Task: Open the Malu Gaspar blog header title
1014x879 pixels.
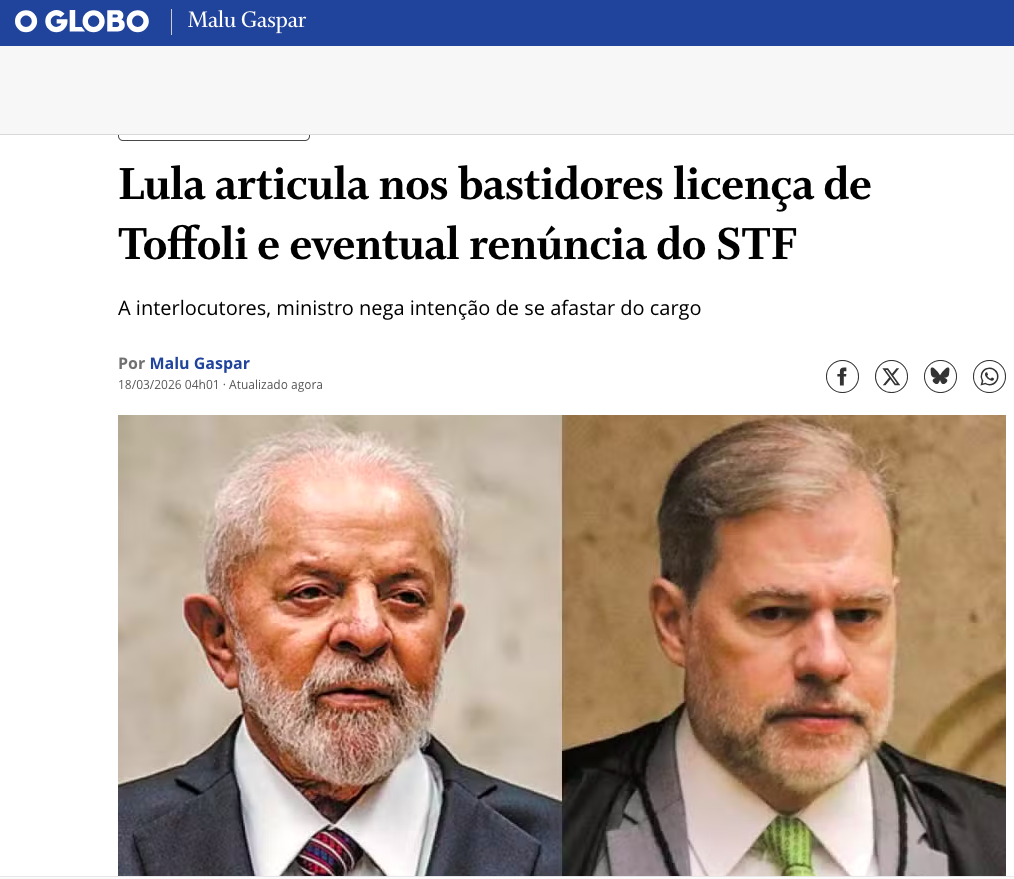Action: tap(246, 21)
